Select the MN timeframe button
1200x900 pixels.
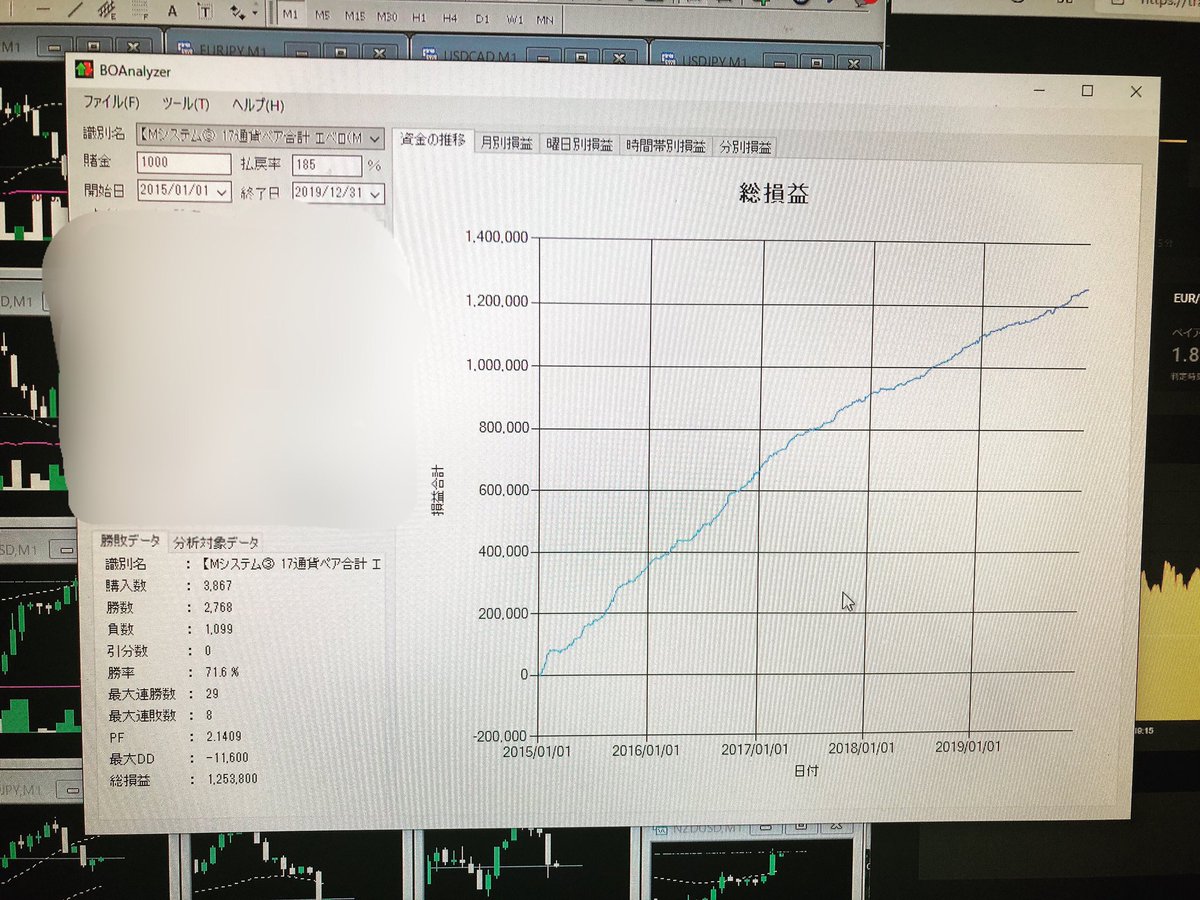(546, 20)
